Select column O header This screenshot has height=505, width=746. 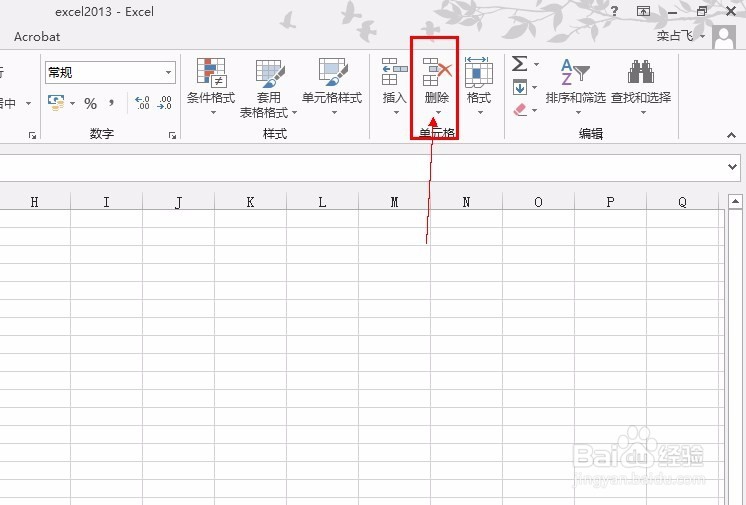coord(538,202)
